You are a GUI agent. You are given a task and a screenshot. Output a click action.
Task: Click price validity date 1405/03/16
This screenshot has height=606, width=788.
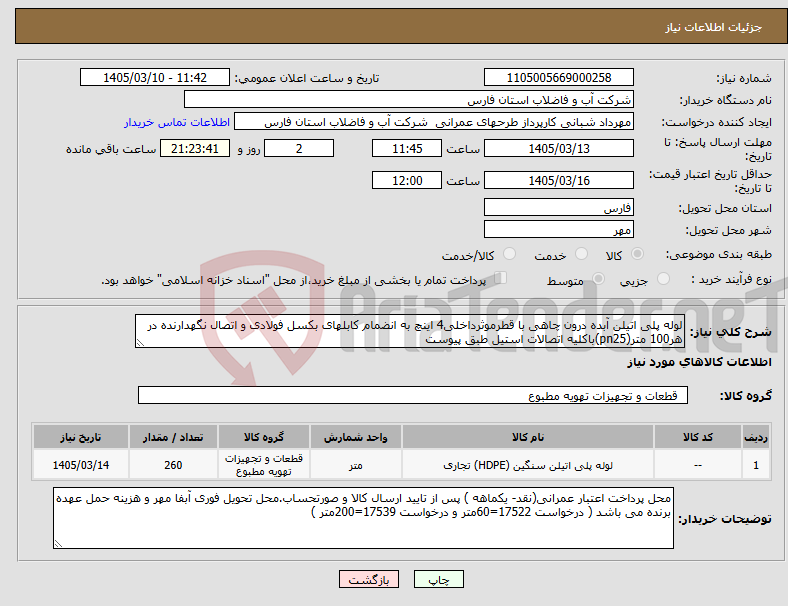click(x=558, y=180)
